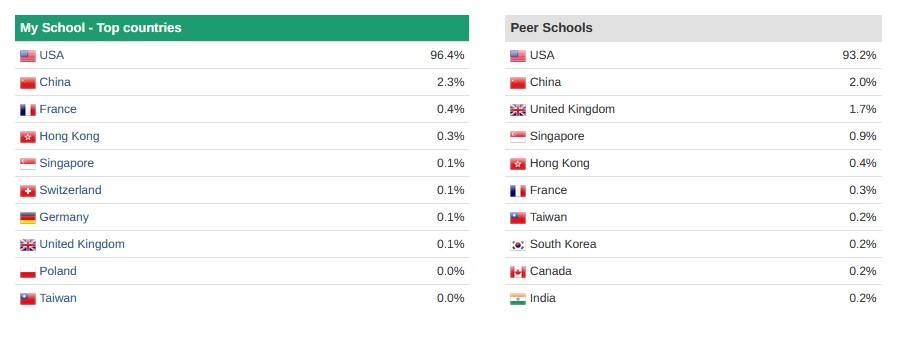The image size is (900, 364).
Task: Click the China flag icon in My School
Action: pyautogui.click(x=28, y=83)
